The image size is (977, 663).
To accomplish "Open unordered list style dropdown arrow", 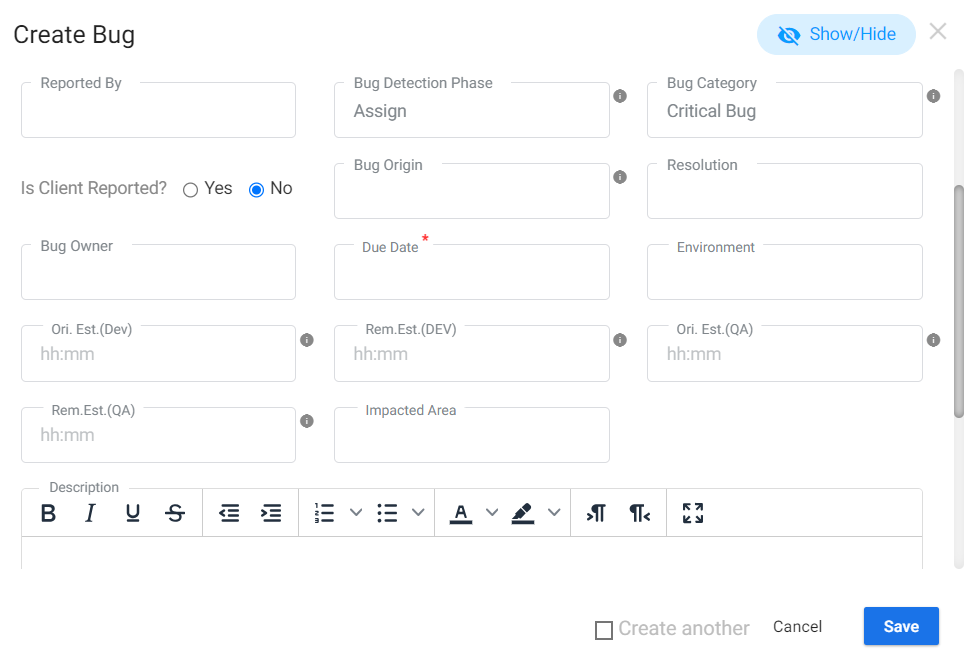I will tap(418, 513).
